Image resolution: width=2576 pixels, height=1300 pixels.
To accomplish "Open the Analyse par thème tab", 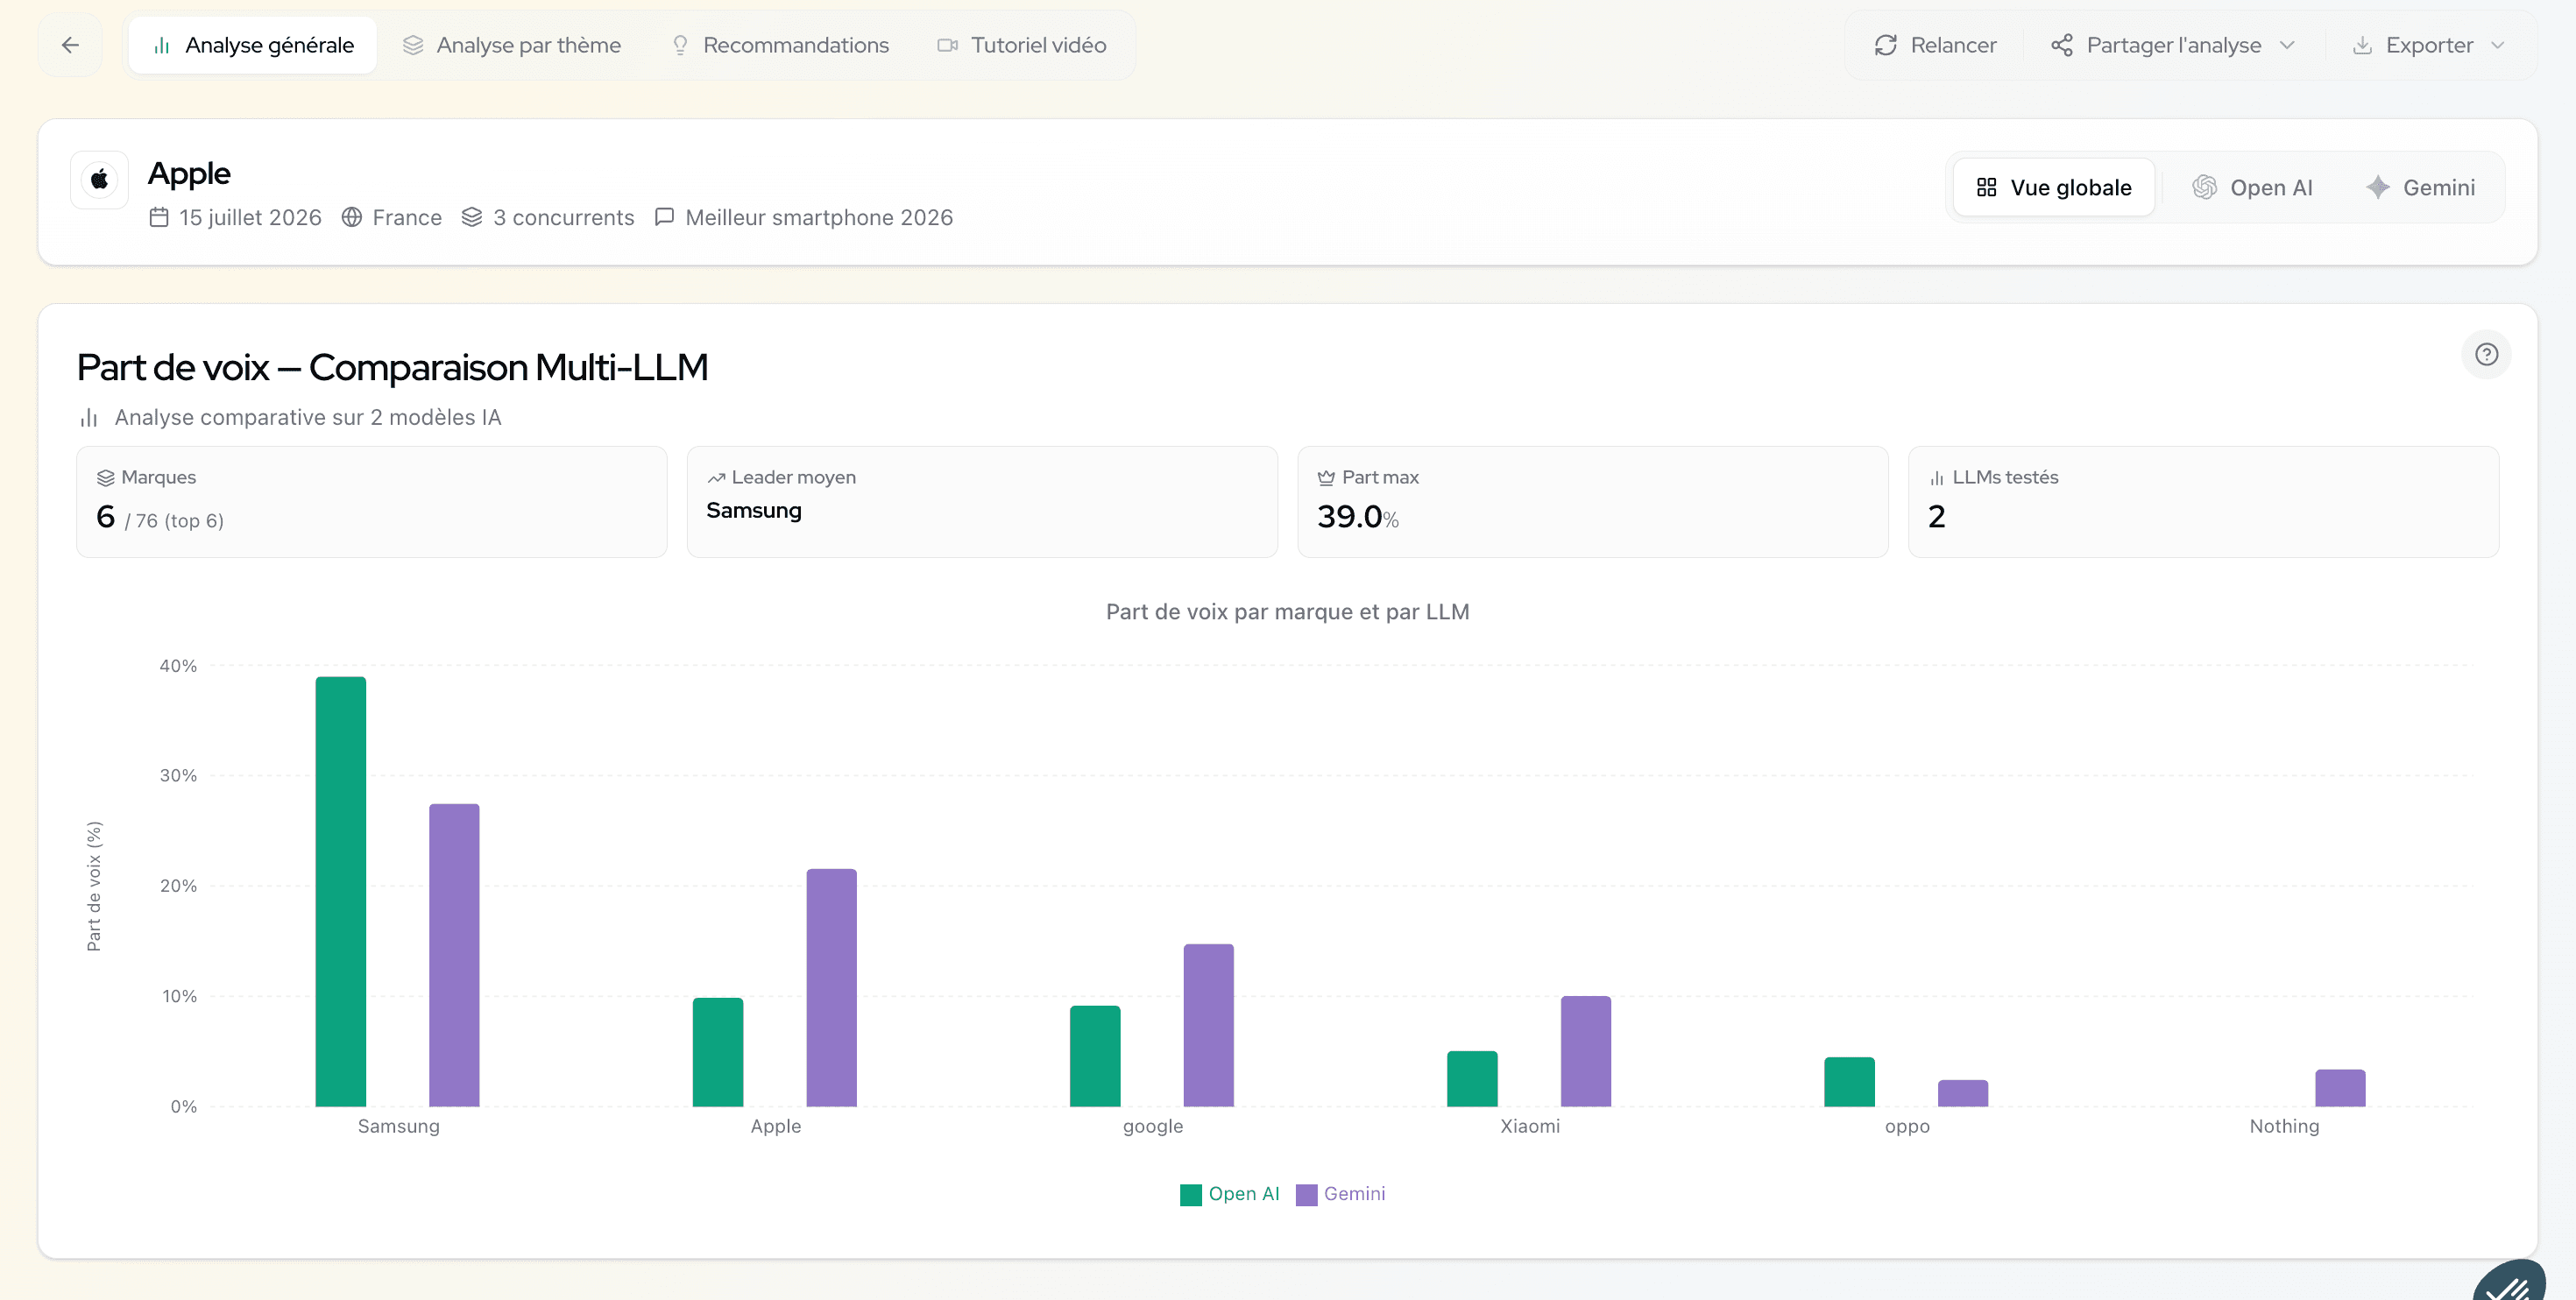I will pyautogui.click(x=511, y=45).
